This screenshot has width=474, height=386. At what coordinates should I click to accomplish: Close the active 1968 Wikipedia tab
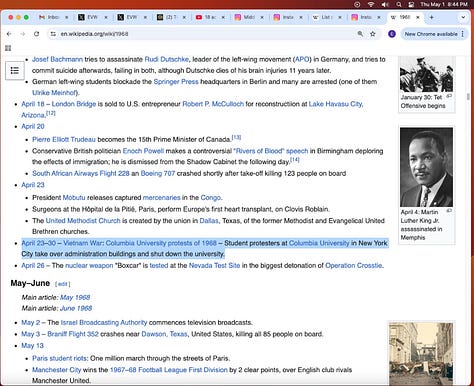[418, 17]
